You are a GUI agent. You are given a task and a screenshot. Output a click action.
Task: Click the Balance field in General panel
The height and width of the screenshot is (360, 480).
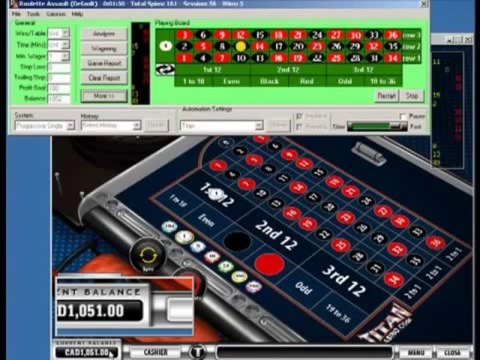[x=59, y=99]
